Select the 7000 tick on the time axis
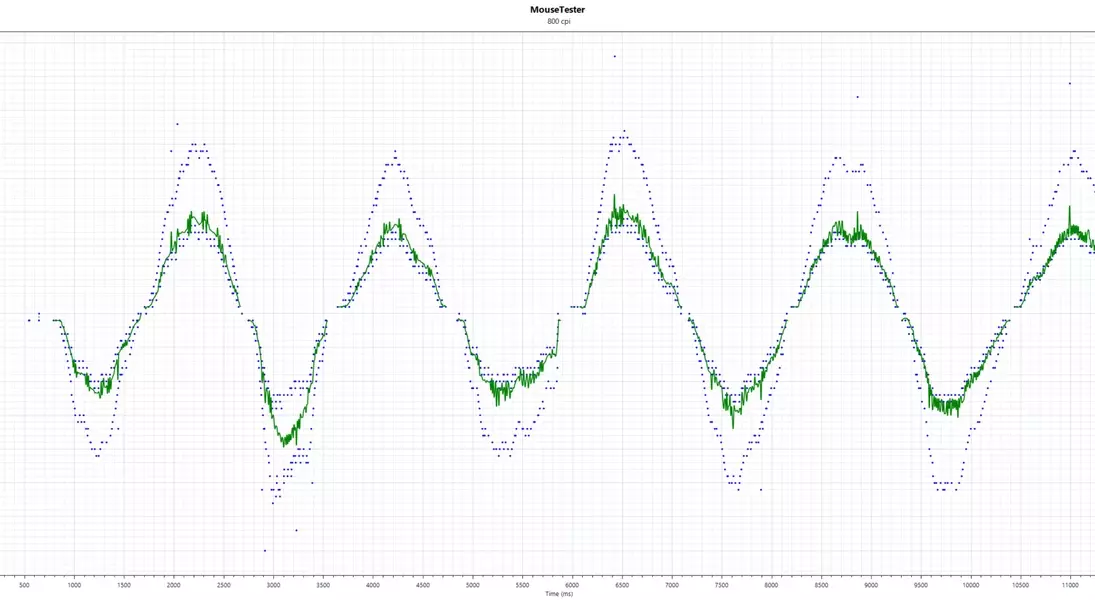The width and height of the screenshot is (1095, 600). [x=671, y=584]
